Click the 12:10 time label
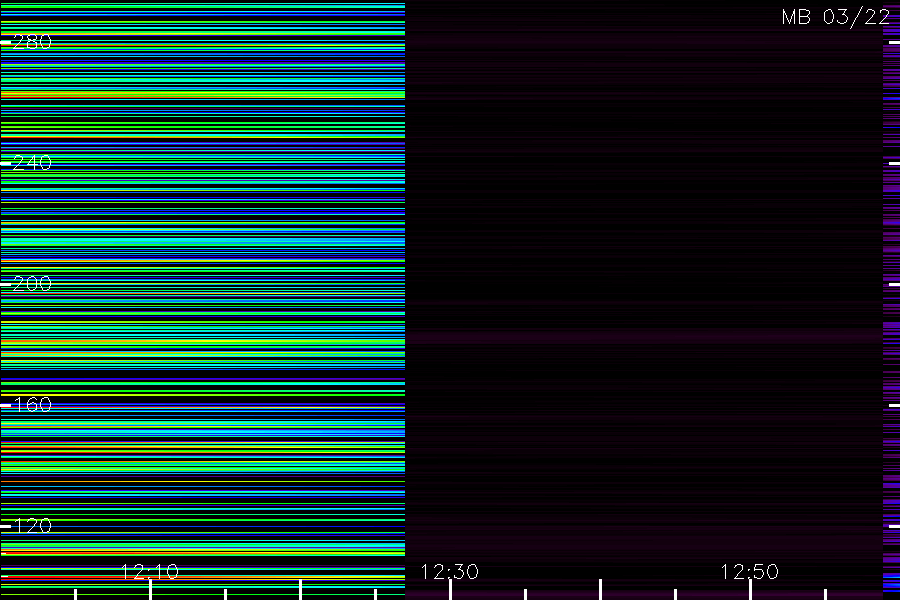900x600 pixels. [150, 572]
